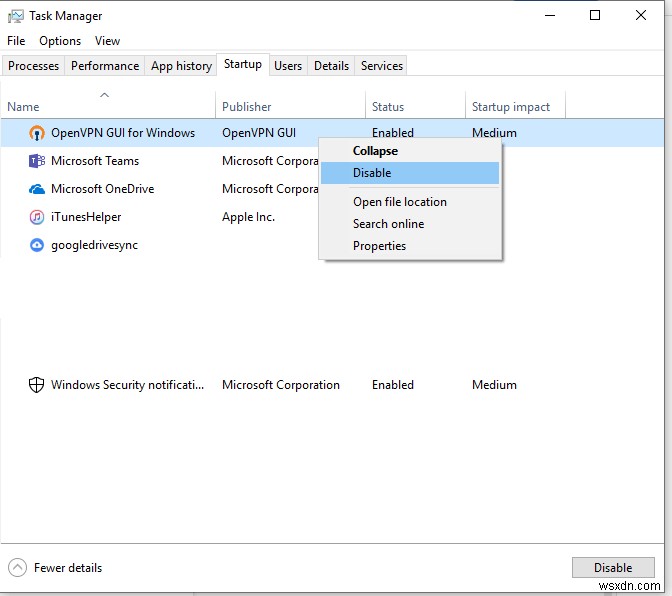This screenshot has width=672, height=596.
Task: Click the iTunesHelper music note icon
Action: (37, 217)
